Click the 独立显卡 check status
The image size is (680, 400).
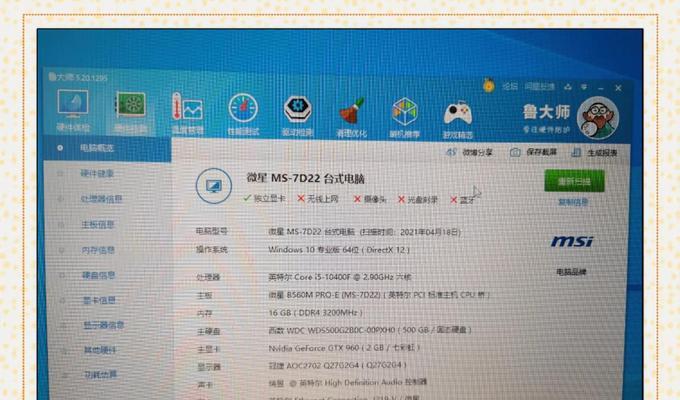pyautogui.click(x=264, y=199)
